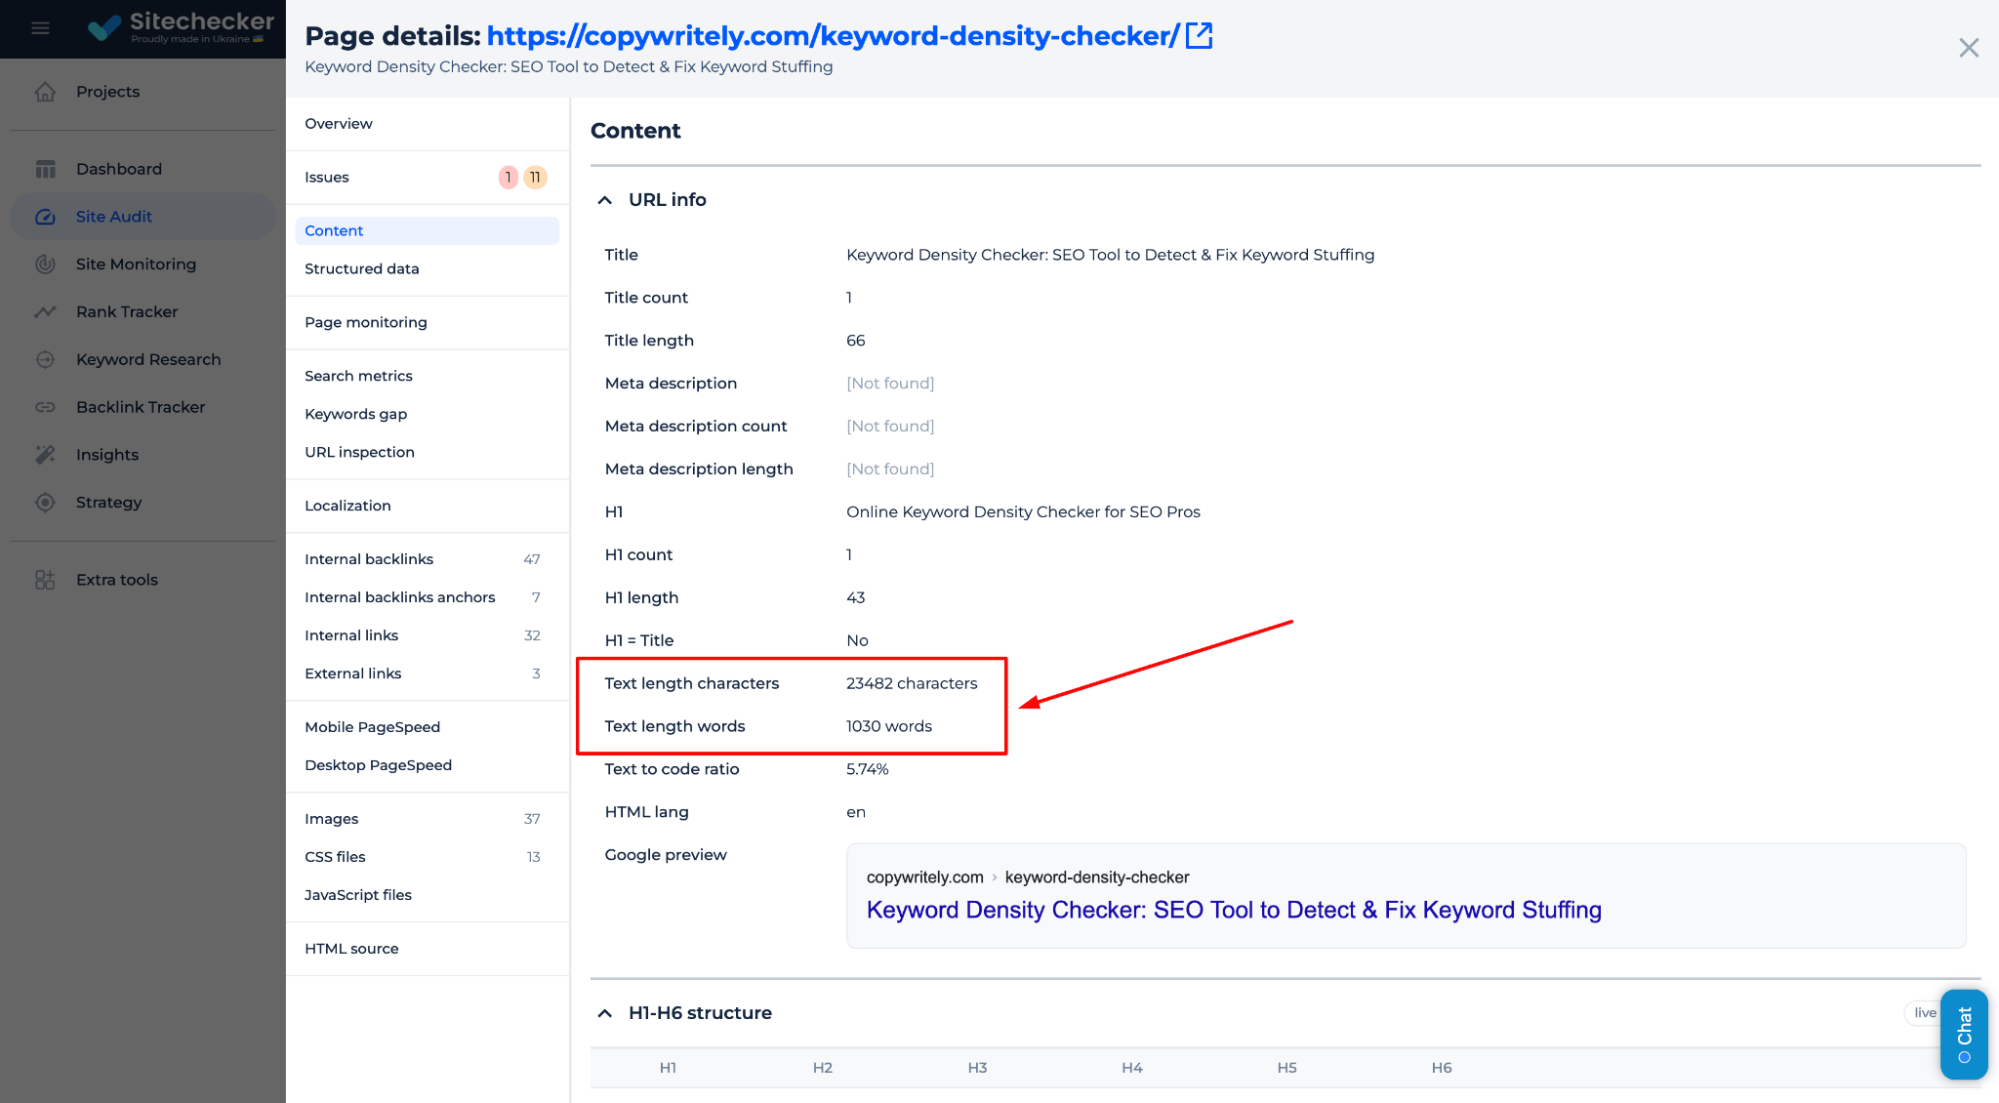Click the H5 column header
Image resolution: width=1999 pixels, height=1103 pixels.
click(1287, 1068)
